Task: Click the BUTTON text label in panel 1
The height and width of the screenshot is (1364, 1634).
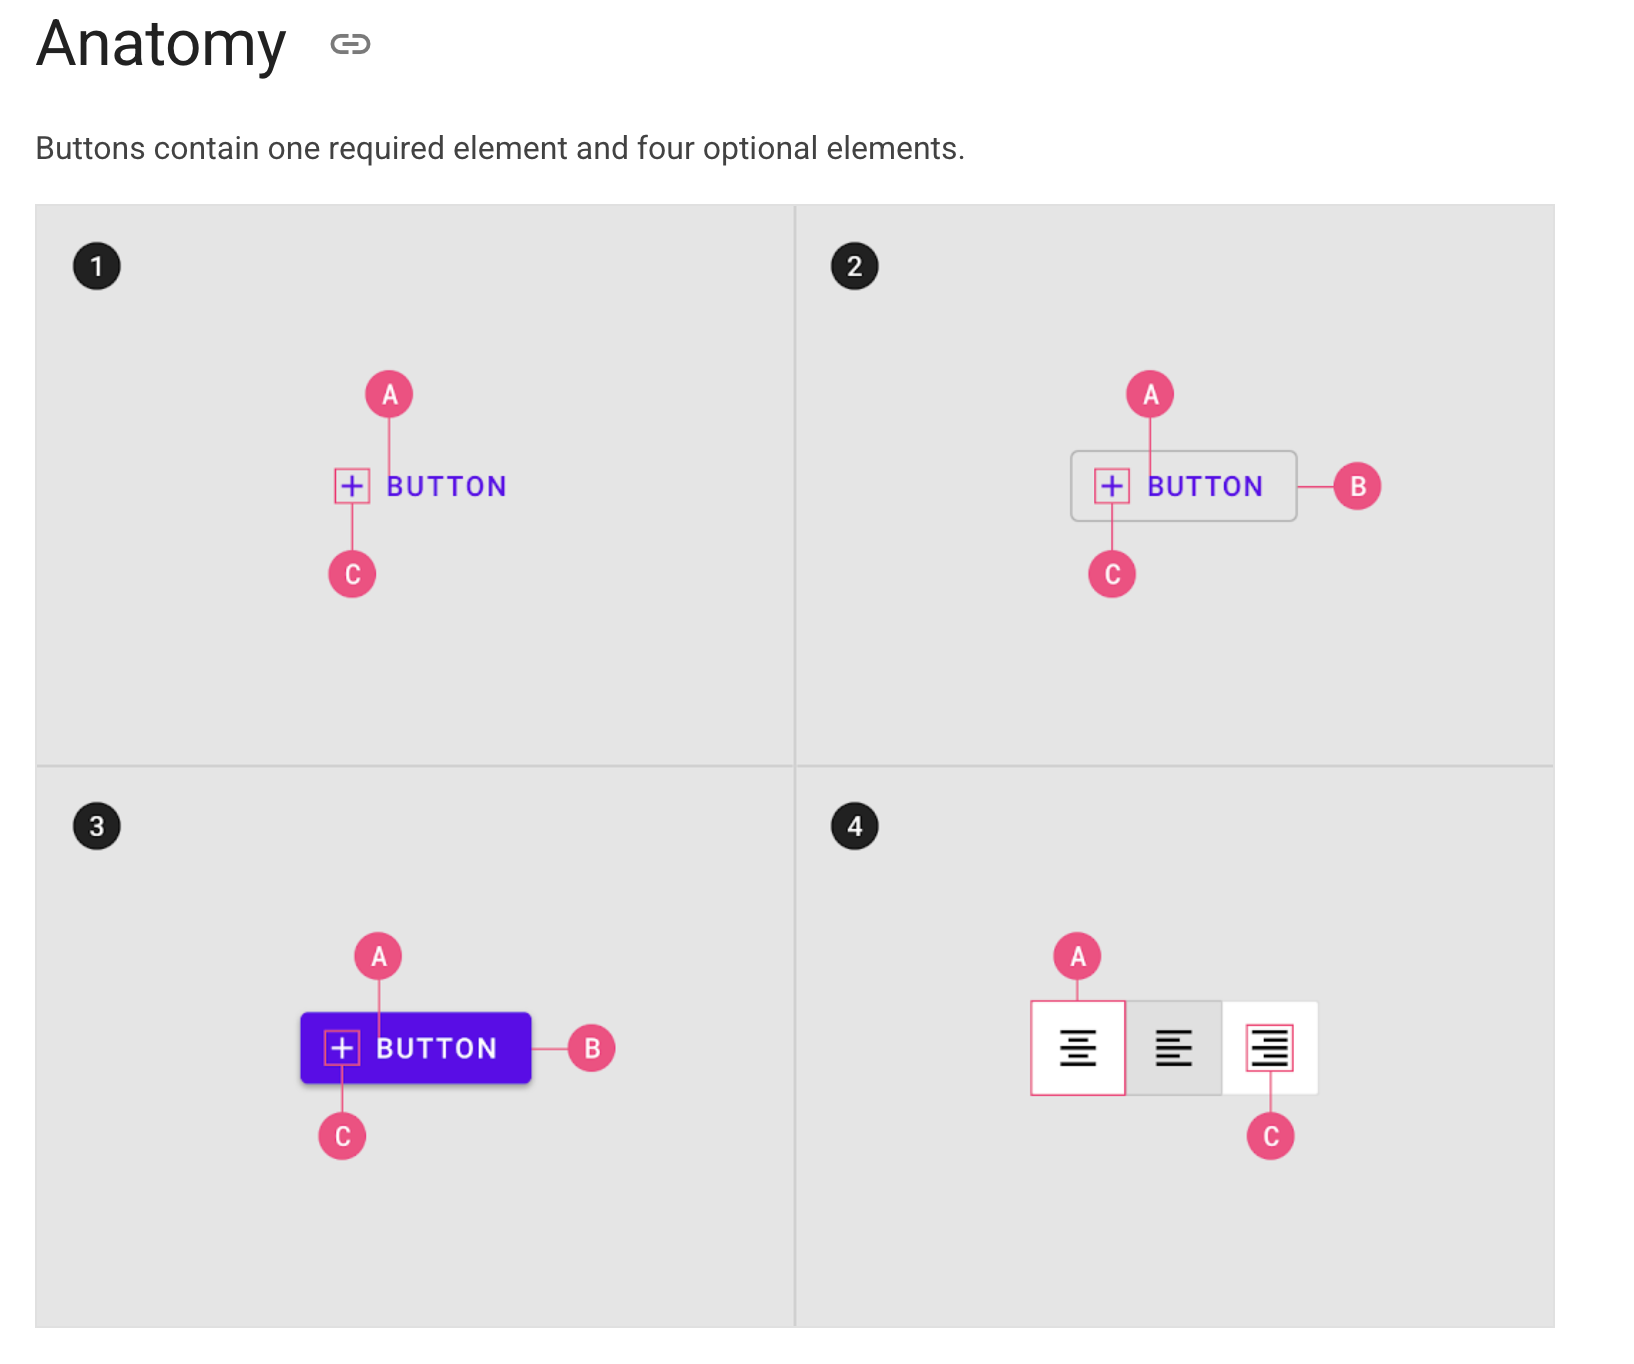Action: [447, 486]
